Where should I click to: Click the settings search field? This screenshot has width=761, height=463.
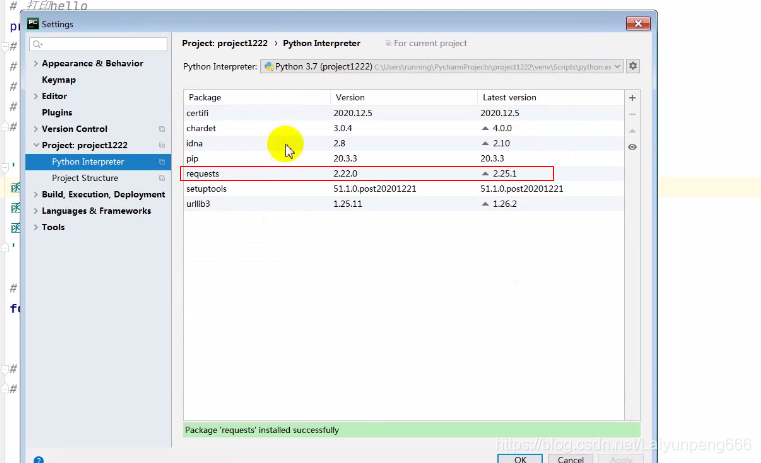tap(99, 44)
